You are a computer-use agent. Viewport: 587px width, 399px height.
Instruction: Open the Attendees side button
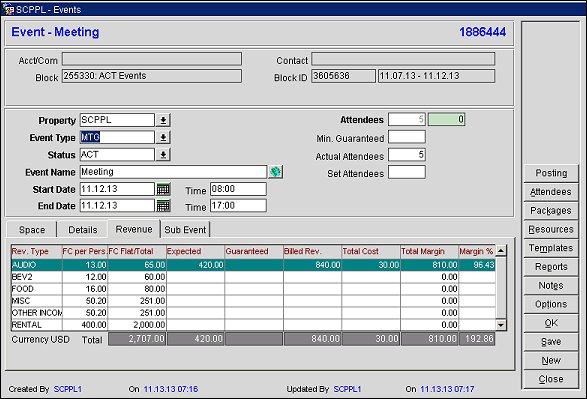[551, 192]
